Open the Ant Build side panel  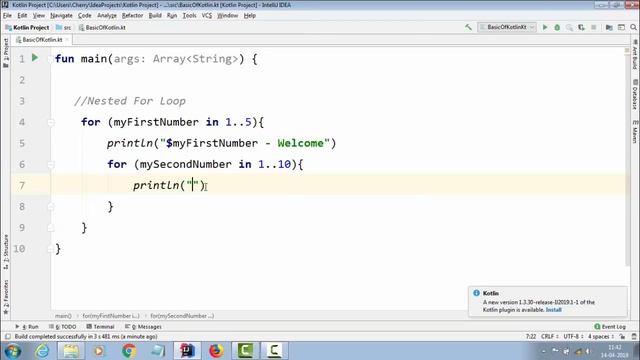tap(635, 54)
